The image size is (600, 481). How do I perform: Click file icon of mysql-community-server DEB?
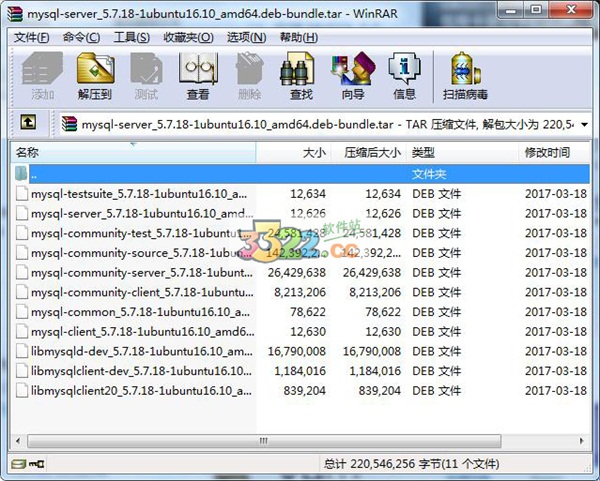(22, 272)
